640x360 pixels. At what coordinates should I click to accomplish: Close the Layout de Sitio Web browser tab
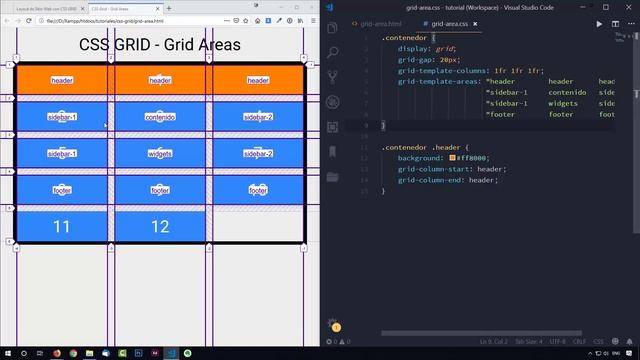82,9
